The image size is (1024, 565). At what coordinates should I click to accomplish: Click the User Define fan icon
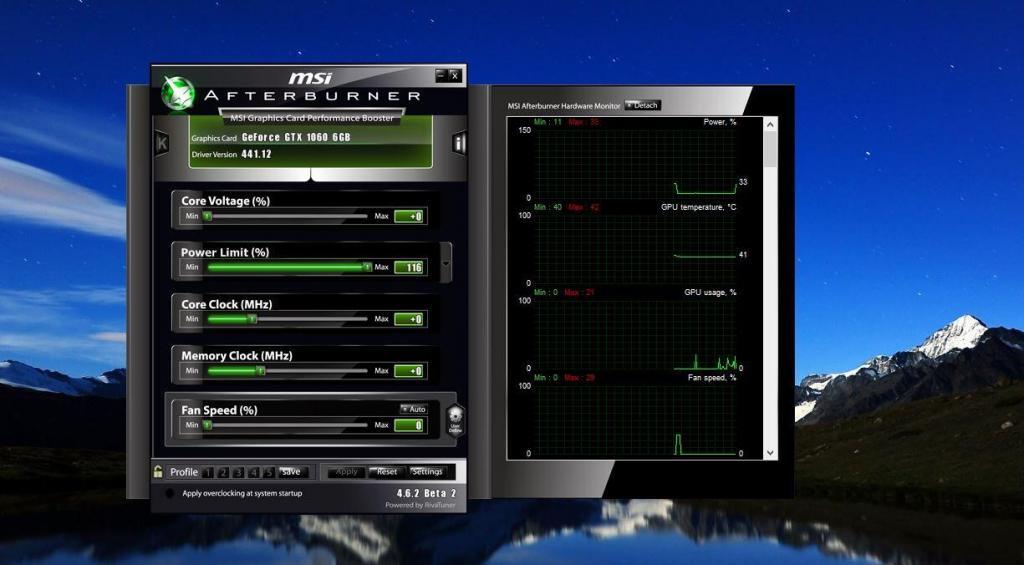[455, 419]
